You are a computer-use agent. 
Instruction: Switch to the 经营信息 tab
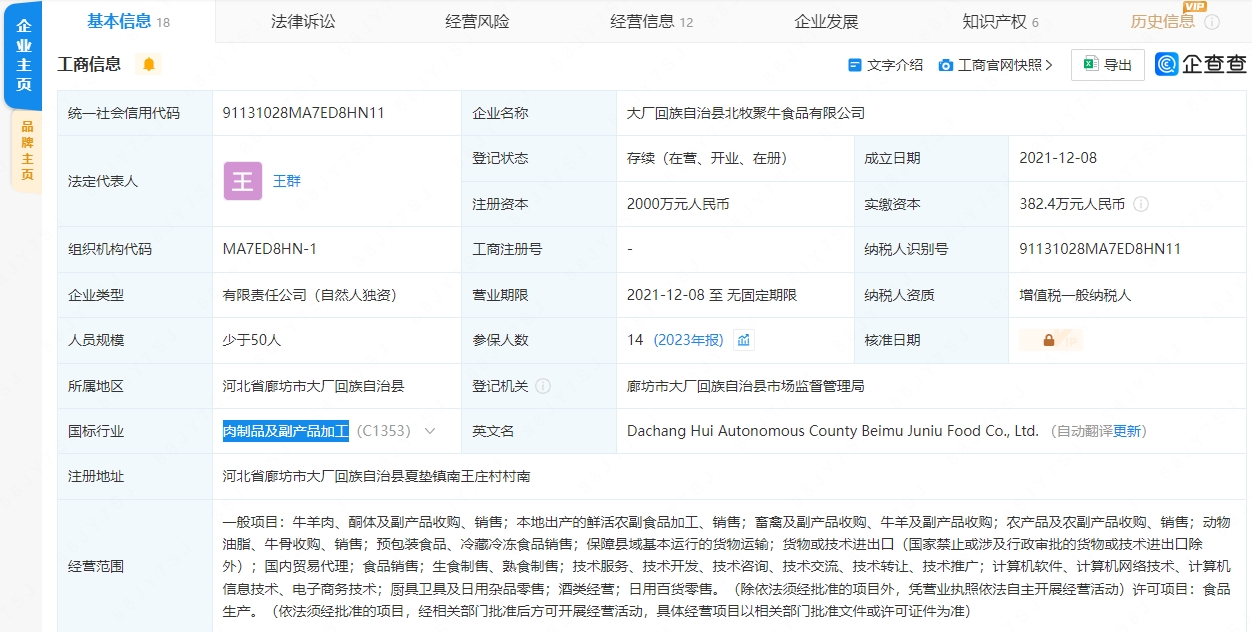click(x=652, y=21)
